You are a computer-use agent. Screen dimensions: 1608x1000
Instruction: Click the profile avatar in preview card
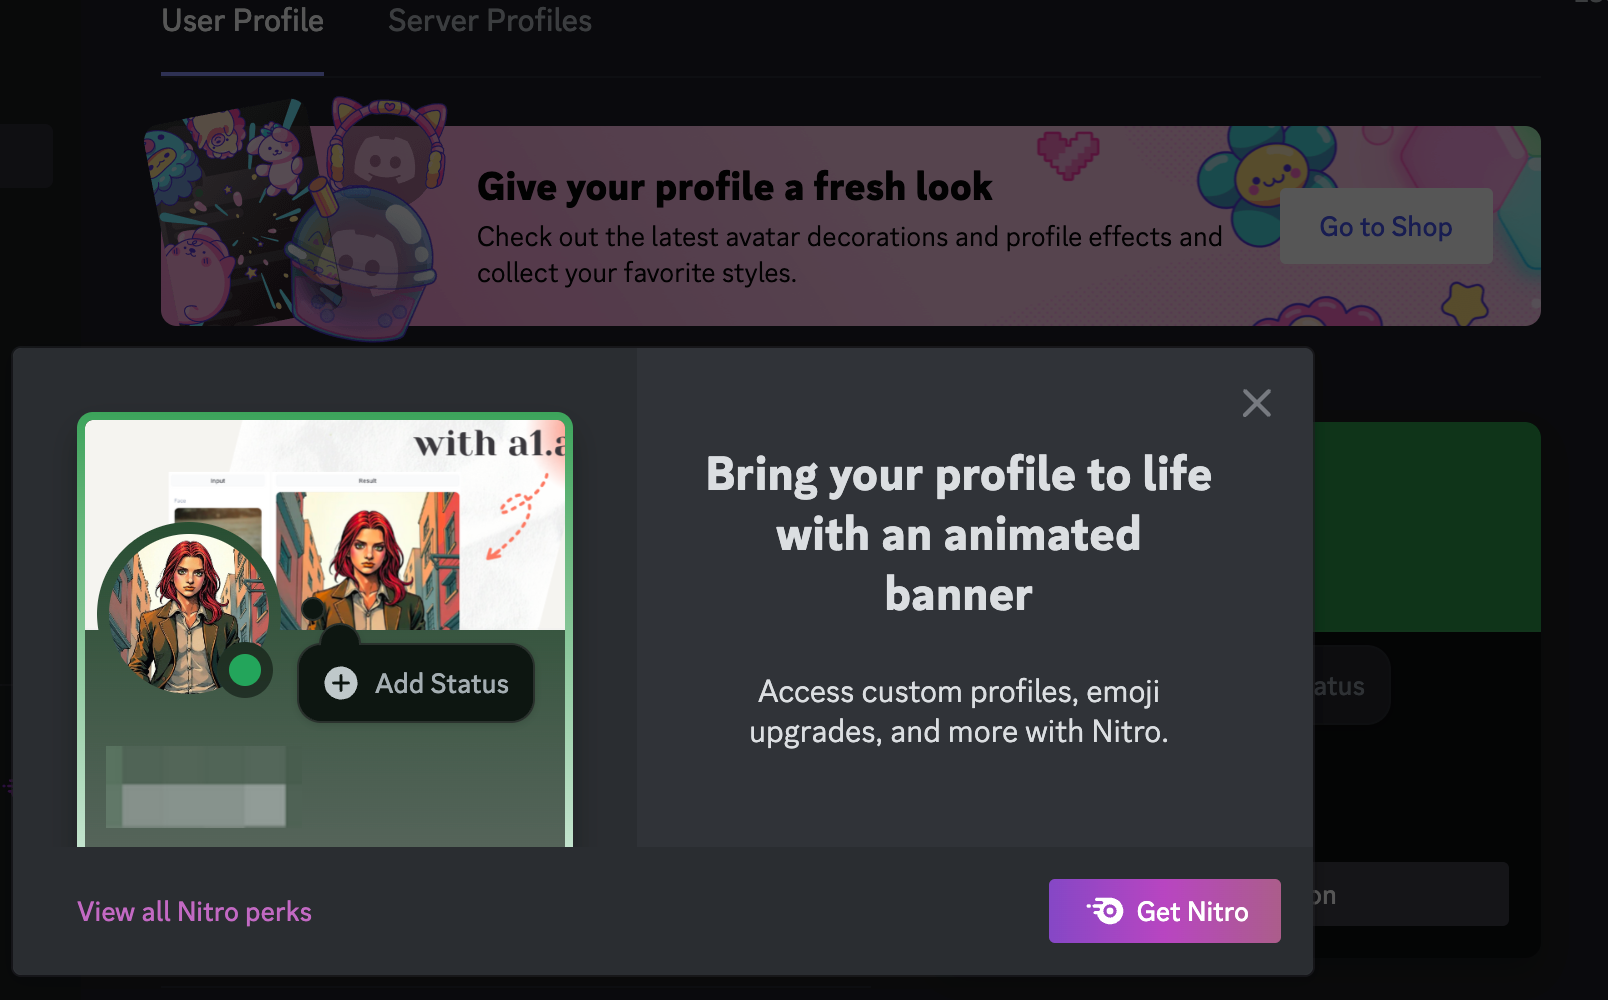(188, 612)
